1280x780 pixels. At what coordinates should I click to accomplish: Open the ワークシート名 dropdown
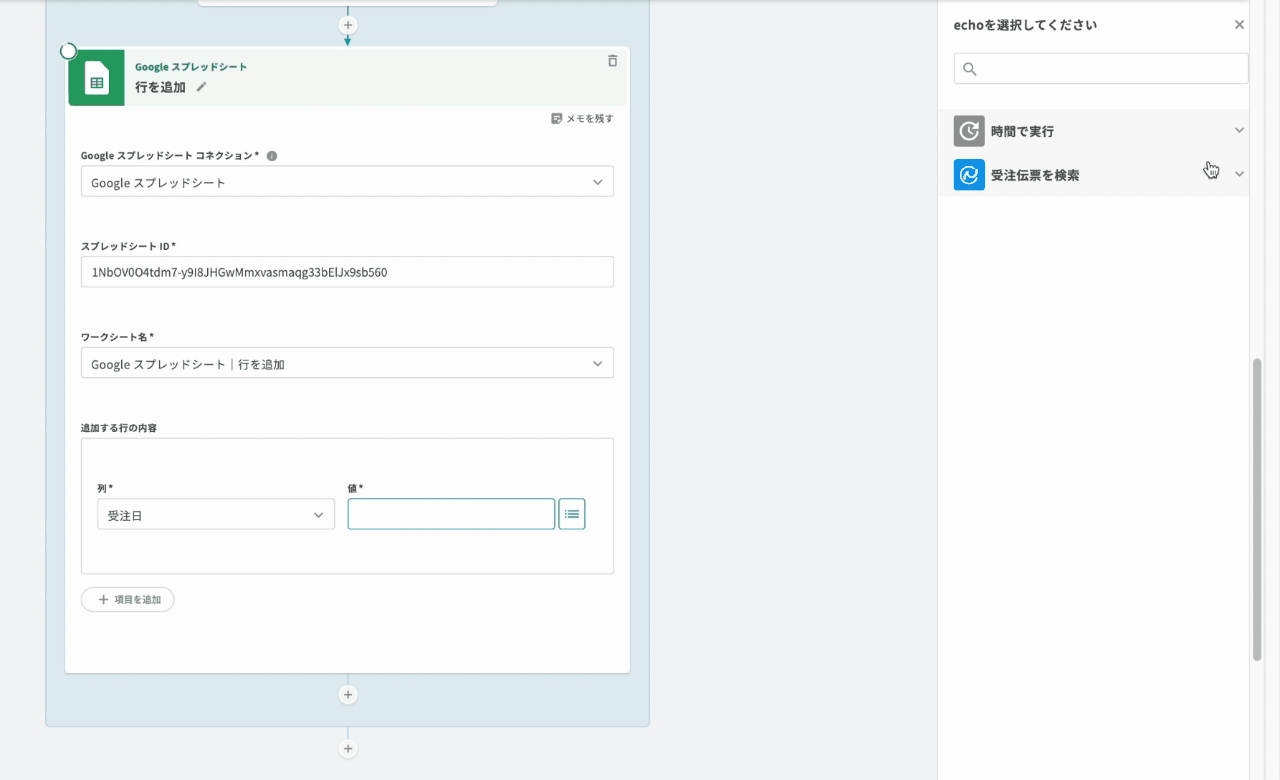(347, 363)
